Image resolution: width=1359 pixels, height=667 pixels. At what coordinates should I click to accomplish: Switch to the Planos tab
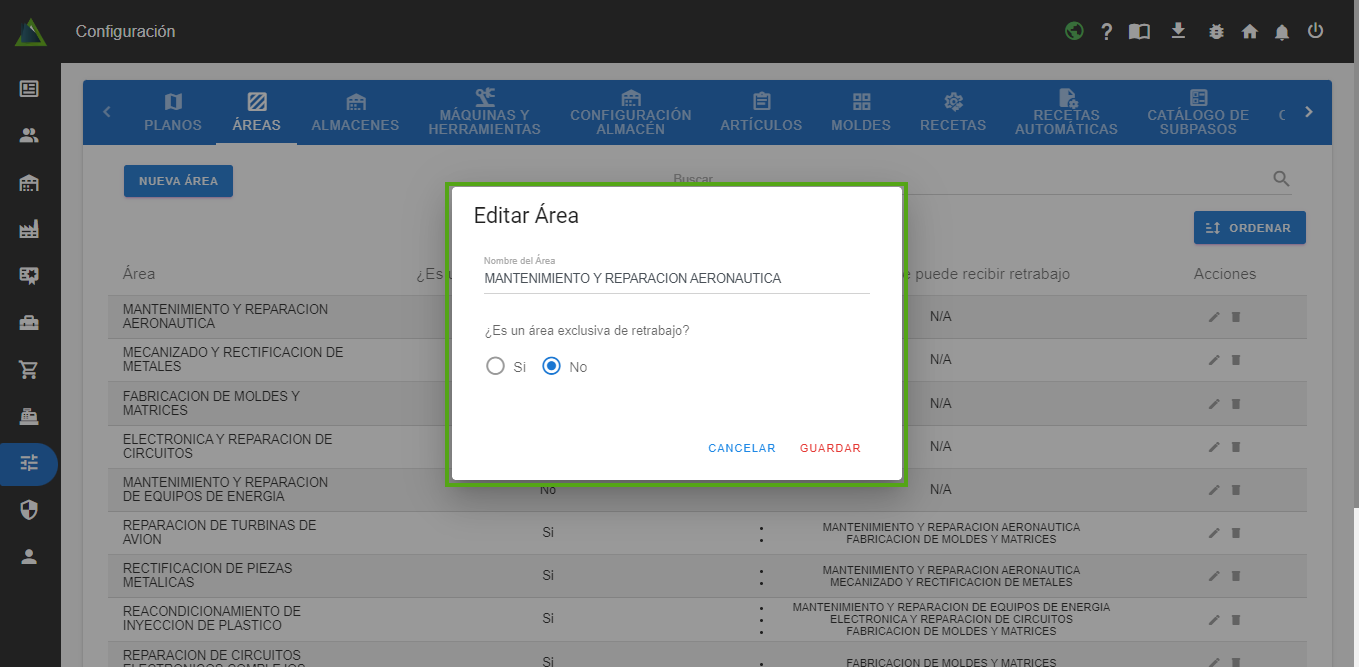(x=173, y=113)
